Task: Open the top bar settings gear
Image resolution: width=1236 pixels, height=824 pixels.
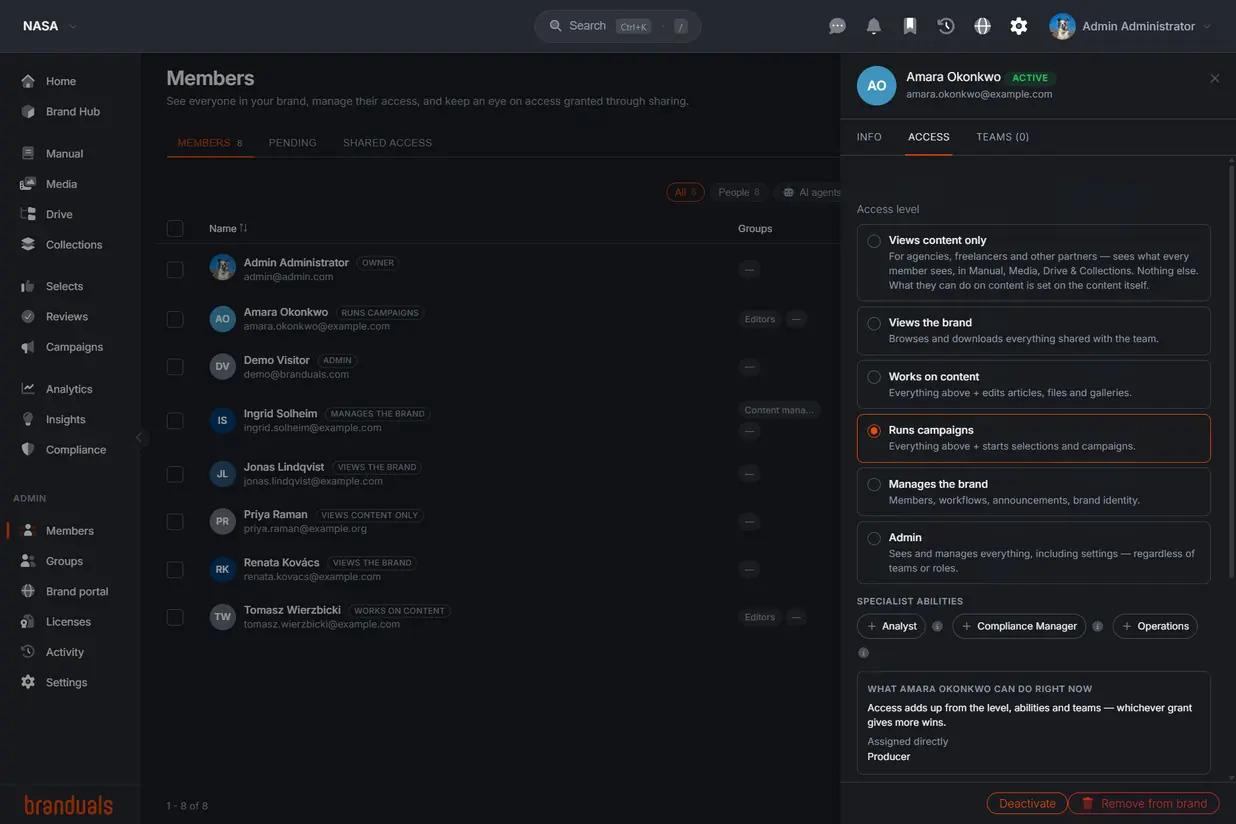Action: click(1018, 26)
